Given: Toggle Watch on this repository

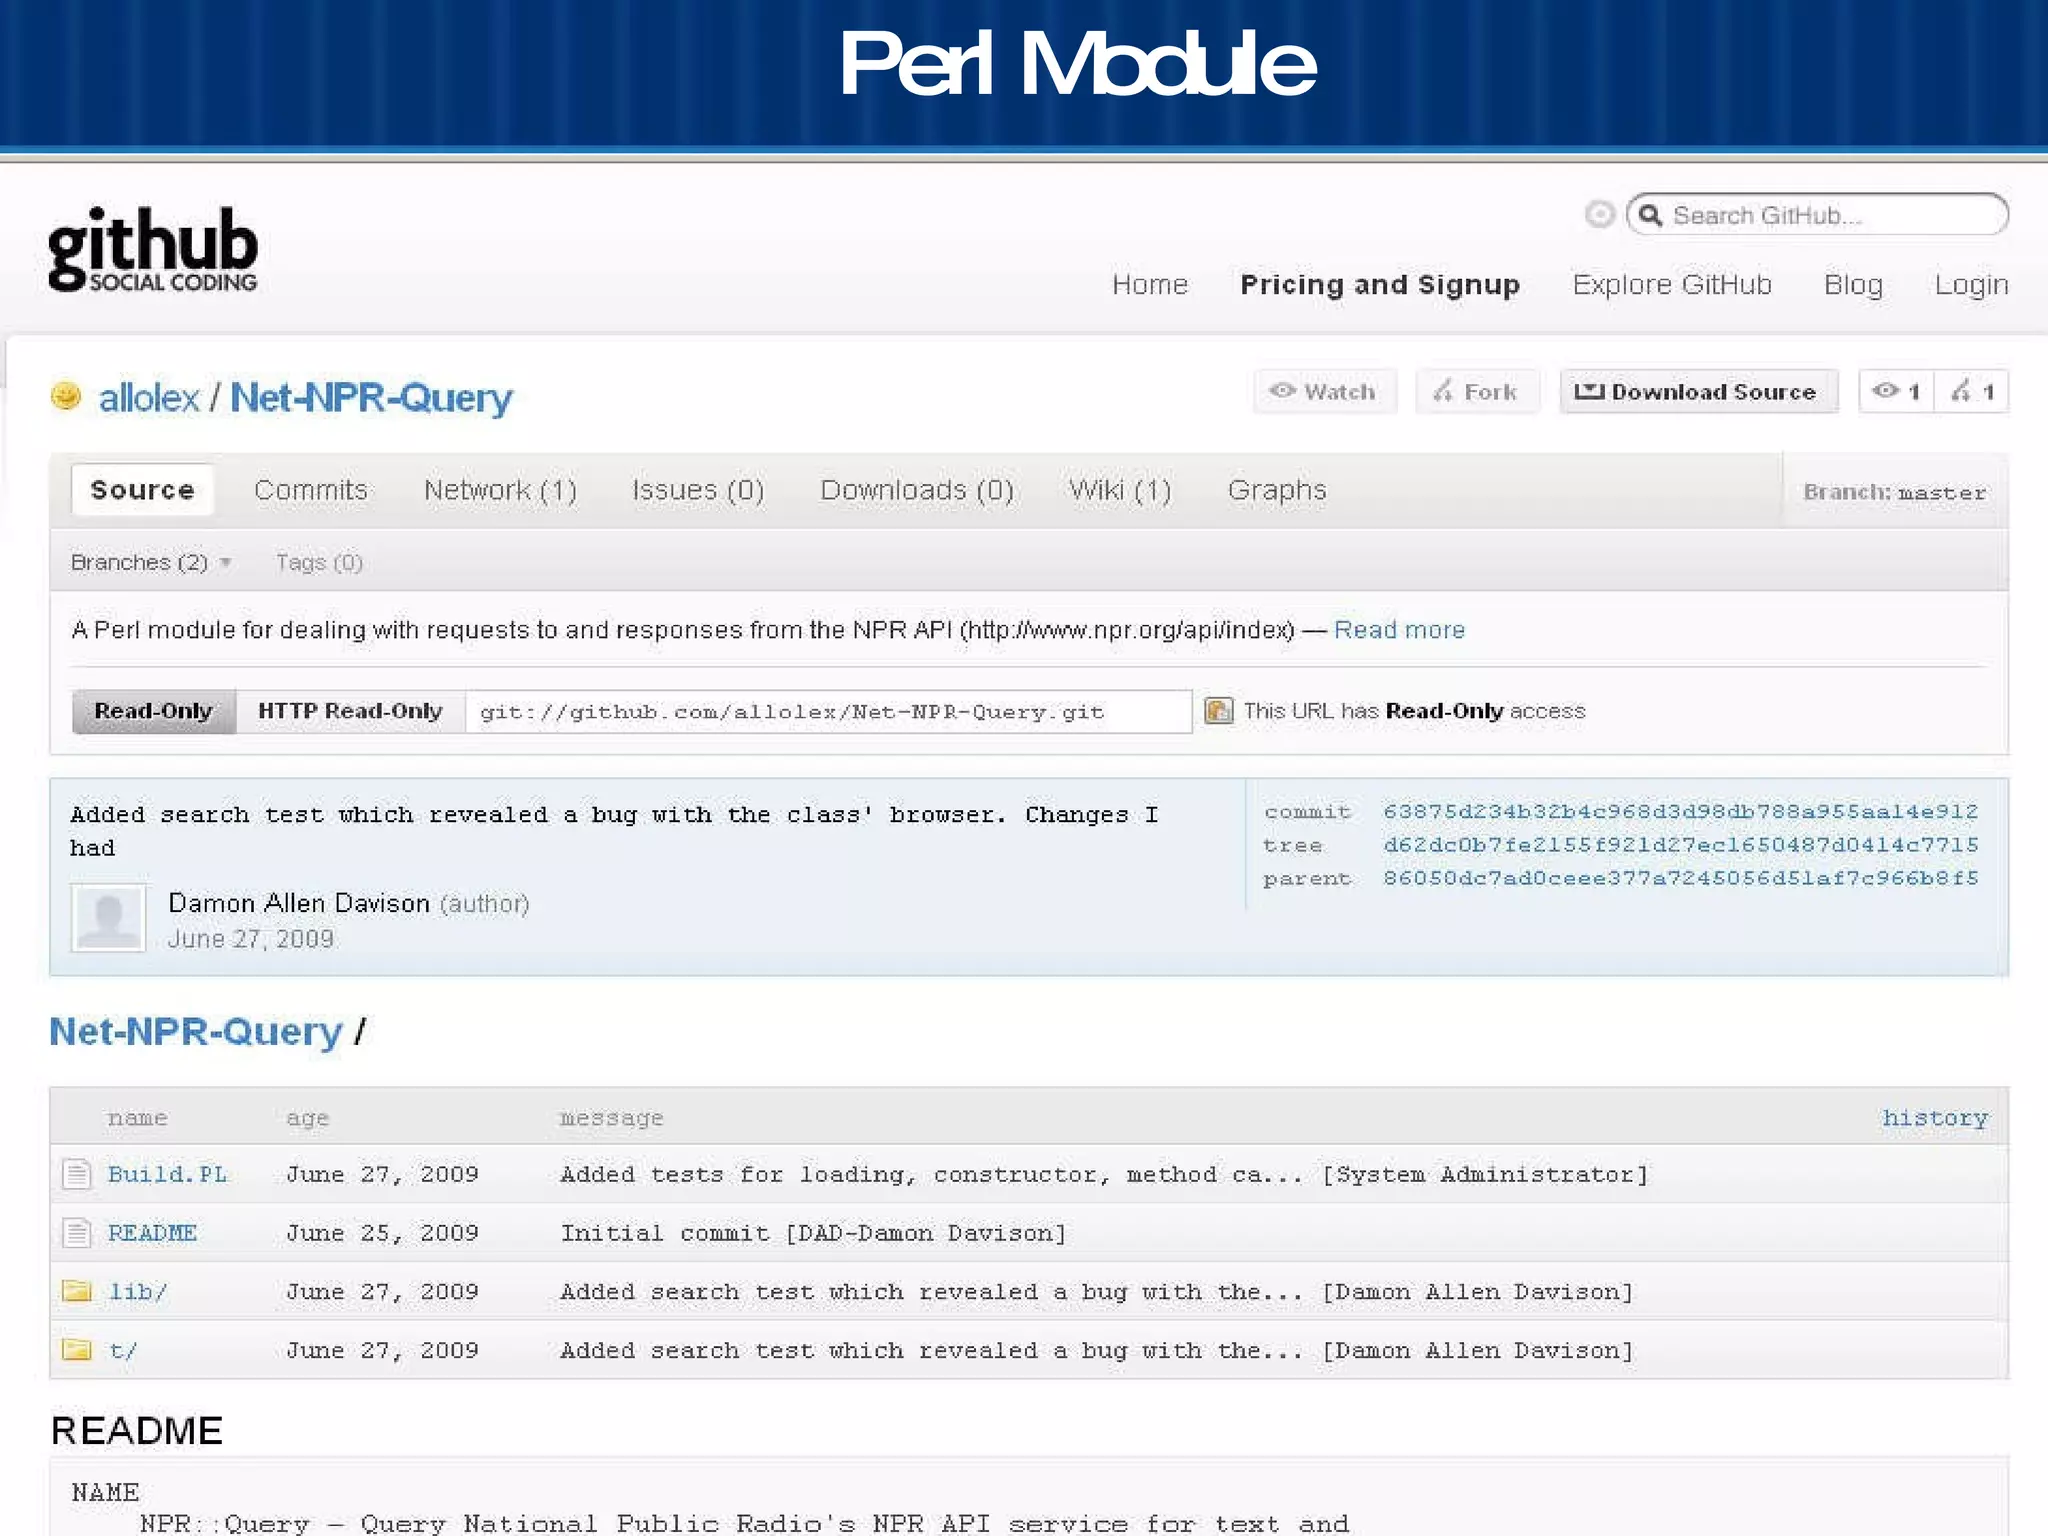Looking at the screenshot, I should click(1324, 391).
